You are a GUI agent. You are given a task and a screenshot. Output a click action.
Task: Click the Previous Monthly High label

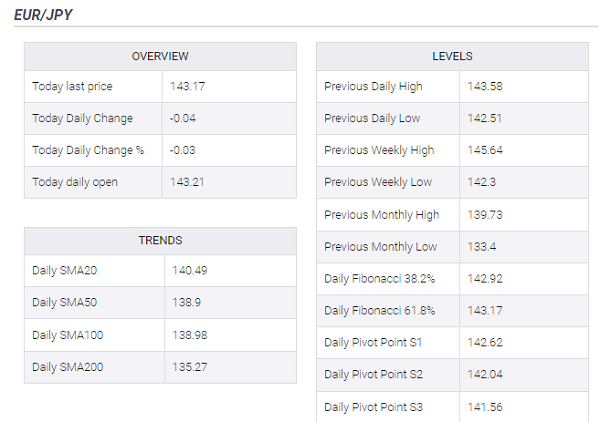pos(381,214)
